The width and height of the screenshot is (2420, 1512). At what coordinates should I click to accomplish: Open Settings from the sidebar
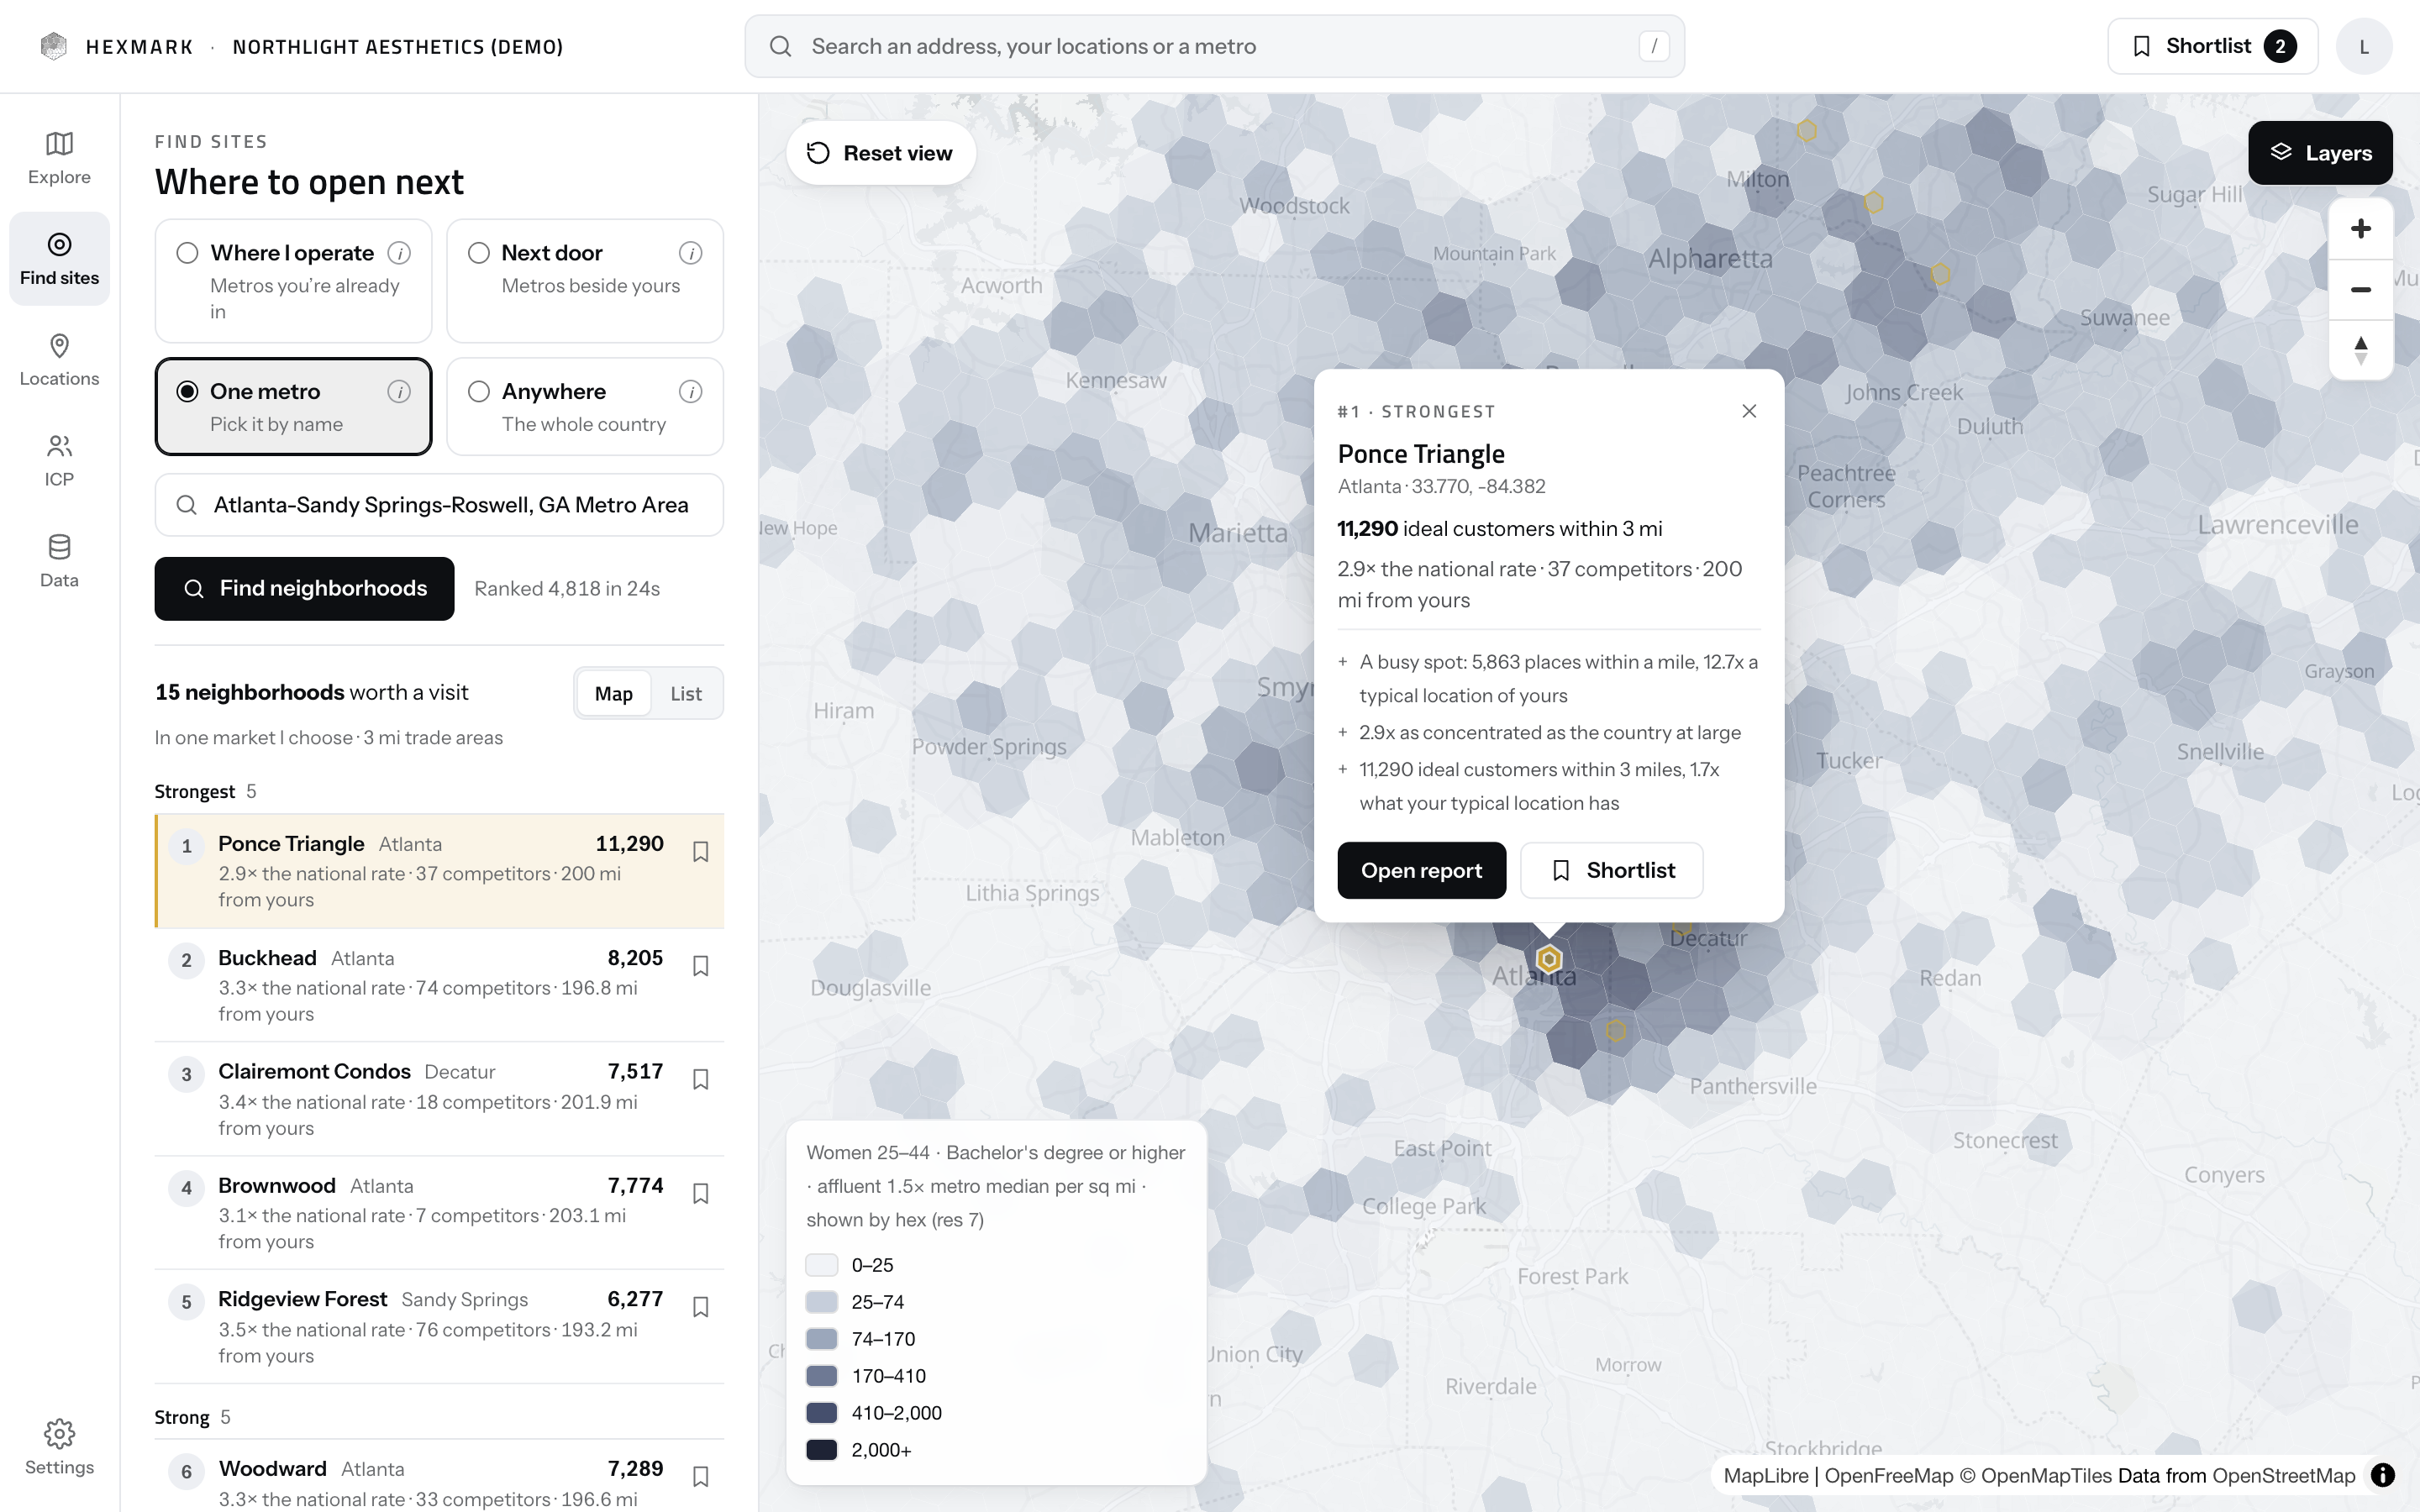click(x=59, y=1447)
